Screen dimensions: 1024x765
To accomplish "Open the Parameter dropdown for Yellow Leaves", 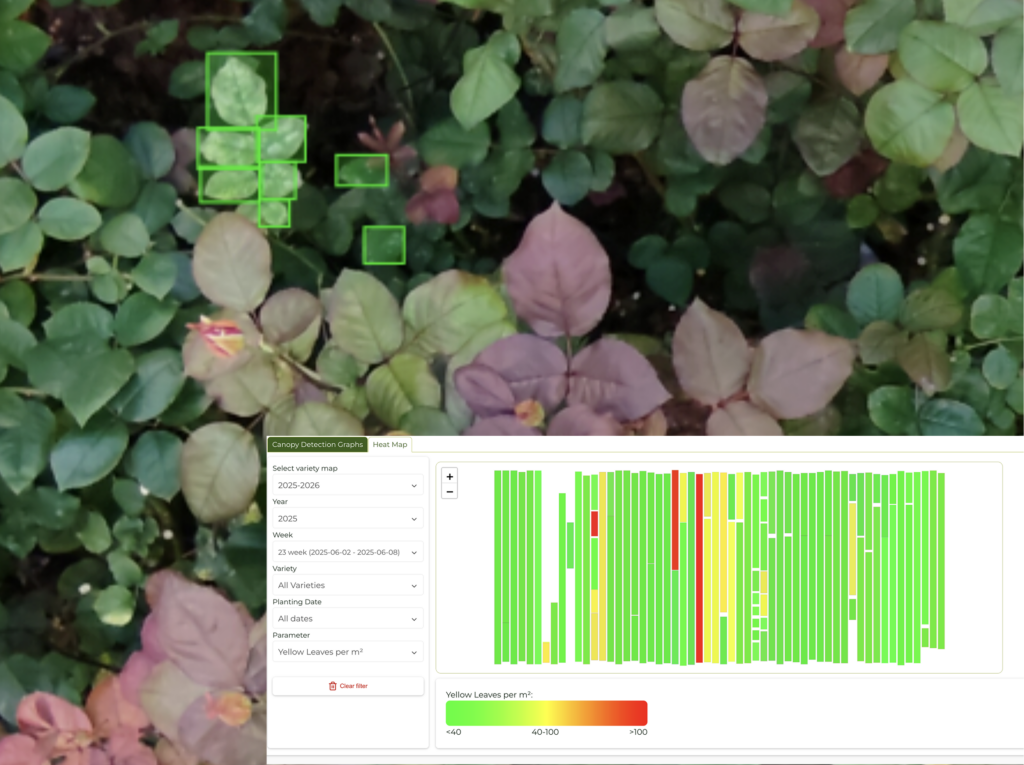I will point(347,652).
